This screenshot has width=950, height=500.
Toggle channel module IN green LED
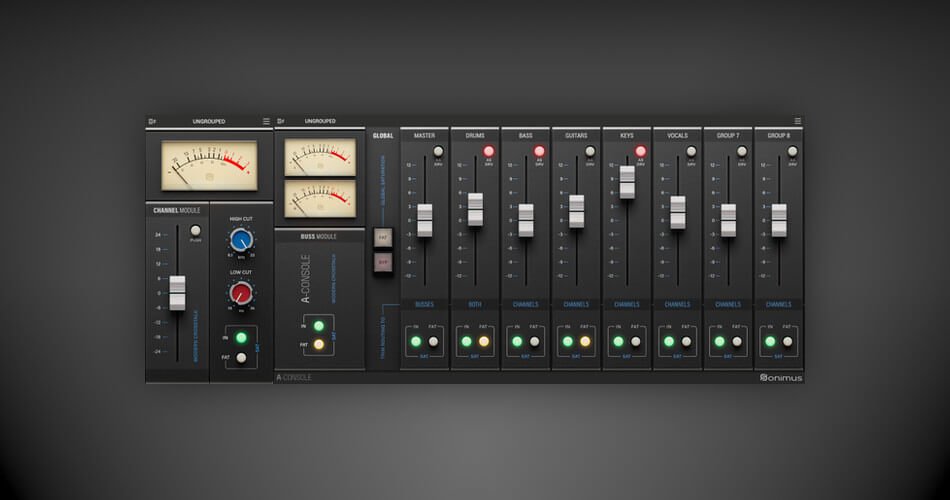[x=241, y=338]
